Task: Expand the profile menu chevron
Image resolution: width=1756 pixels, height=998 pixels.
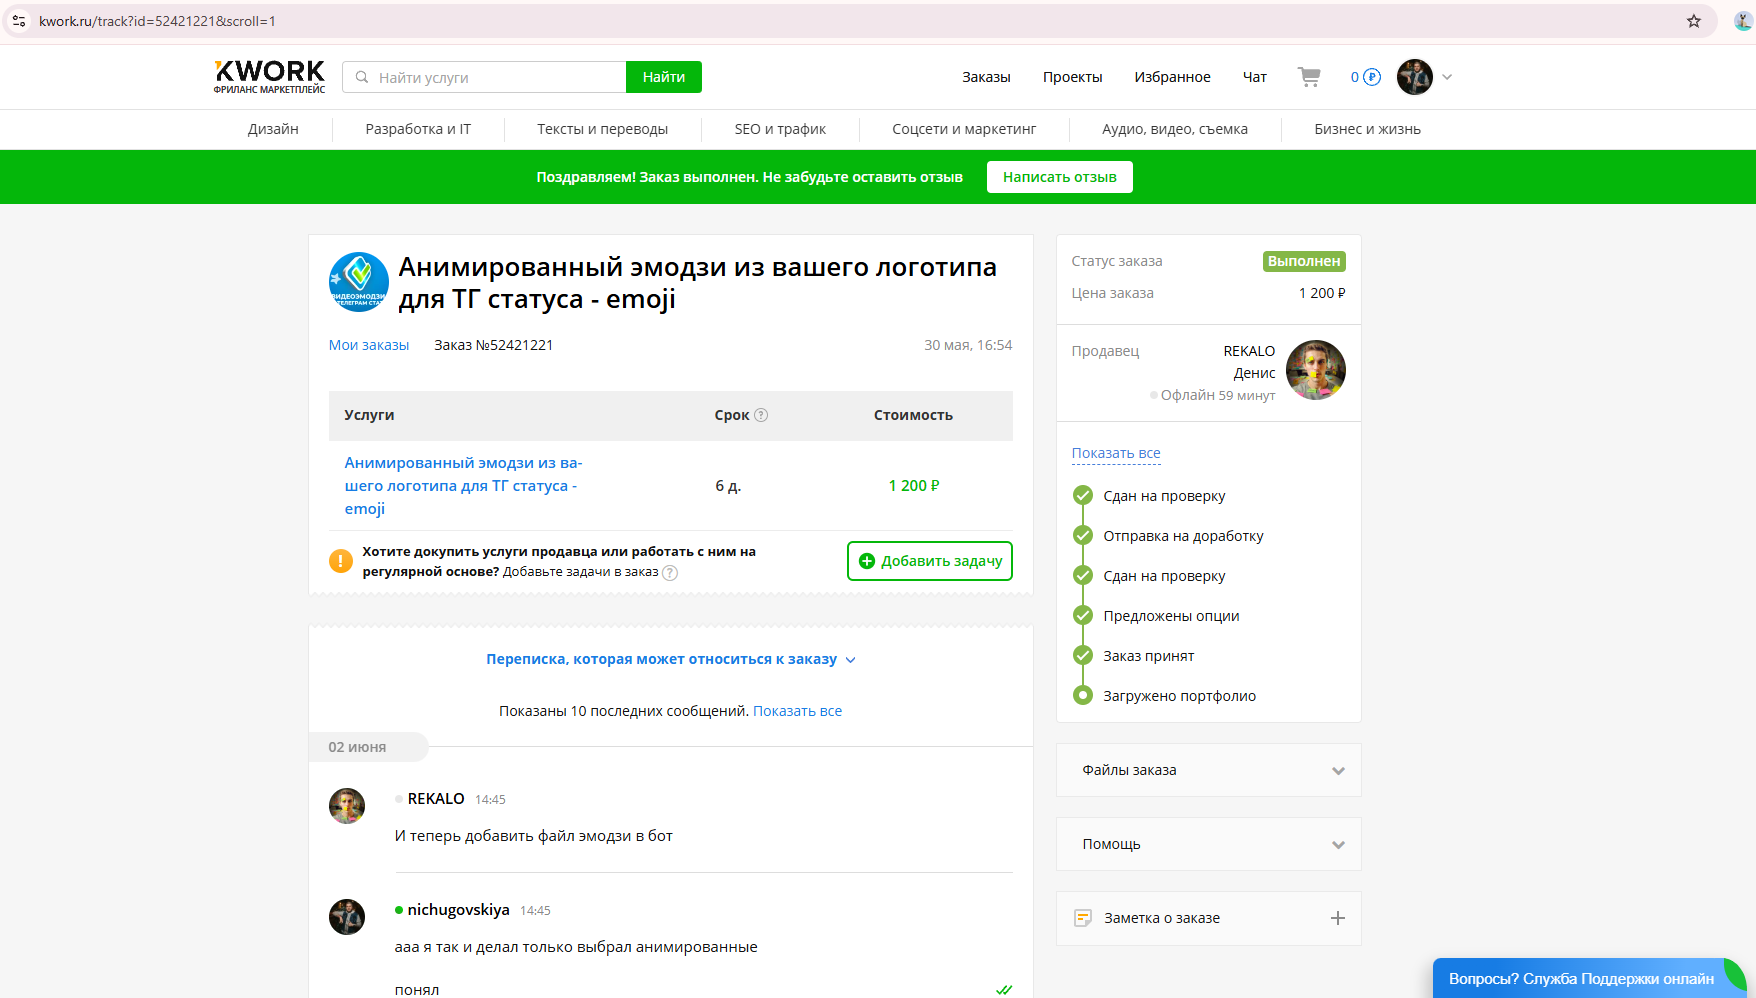Action: 1447,77
